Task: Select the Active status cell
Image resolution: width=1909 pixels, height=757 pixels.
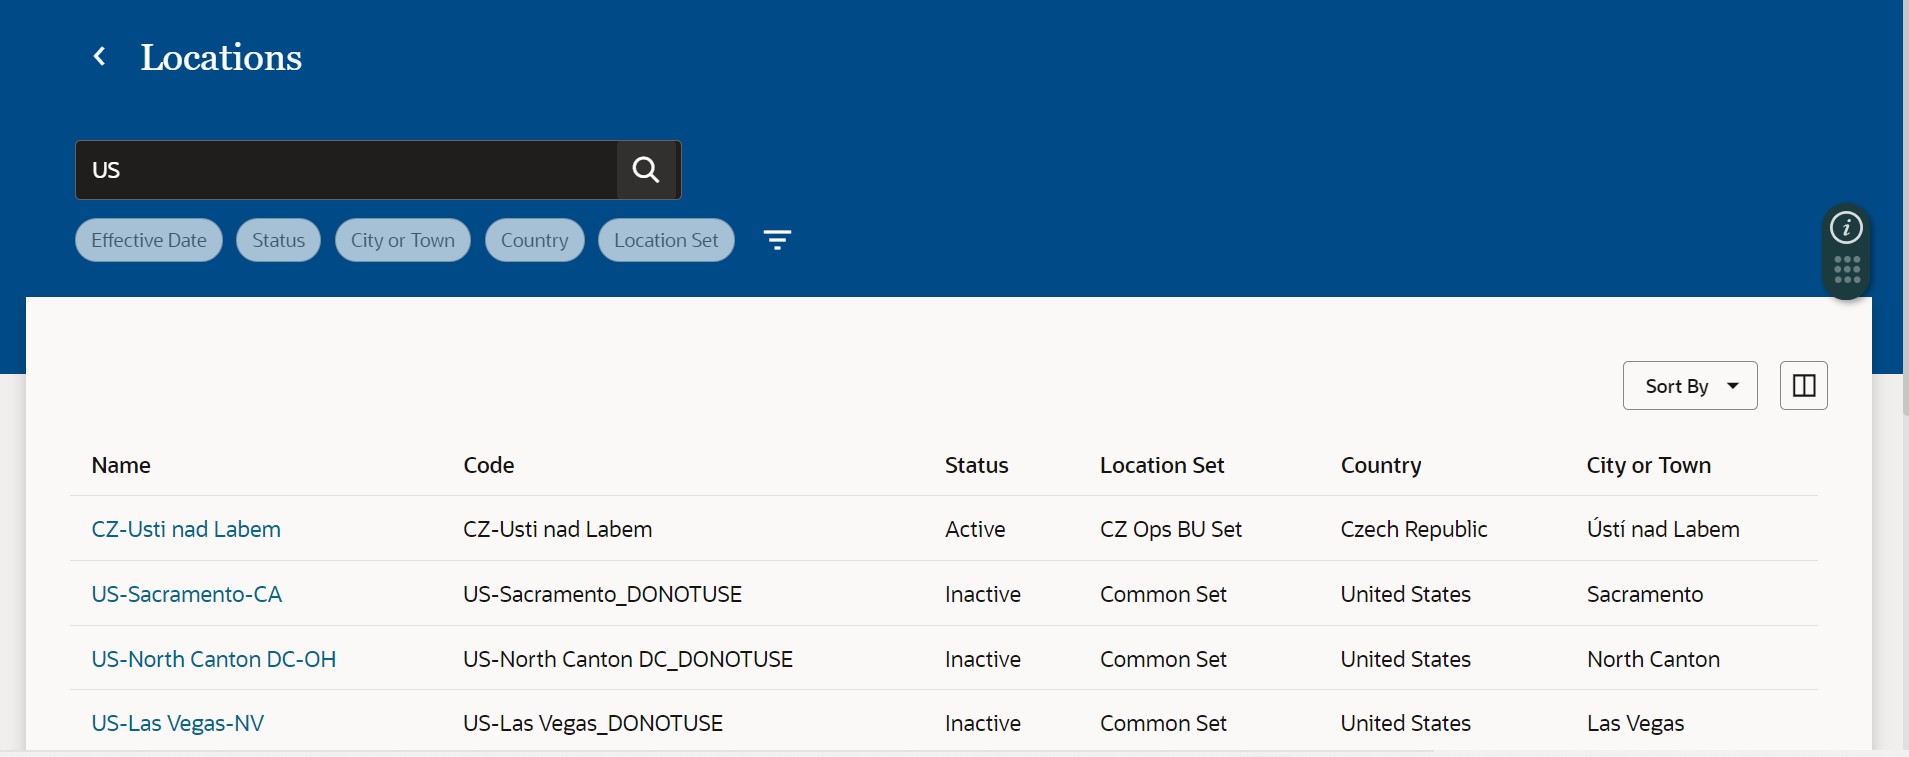Action: coord(975,529)
